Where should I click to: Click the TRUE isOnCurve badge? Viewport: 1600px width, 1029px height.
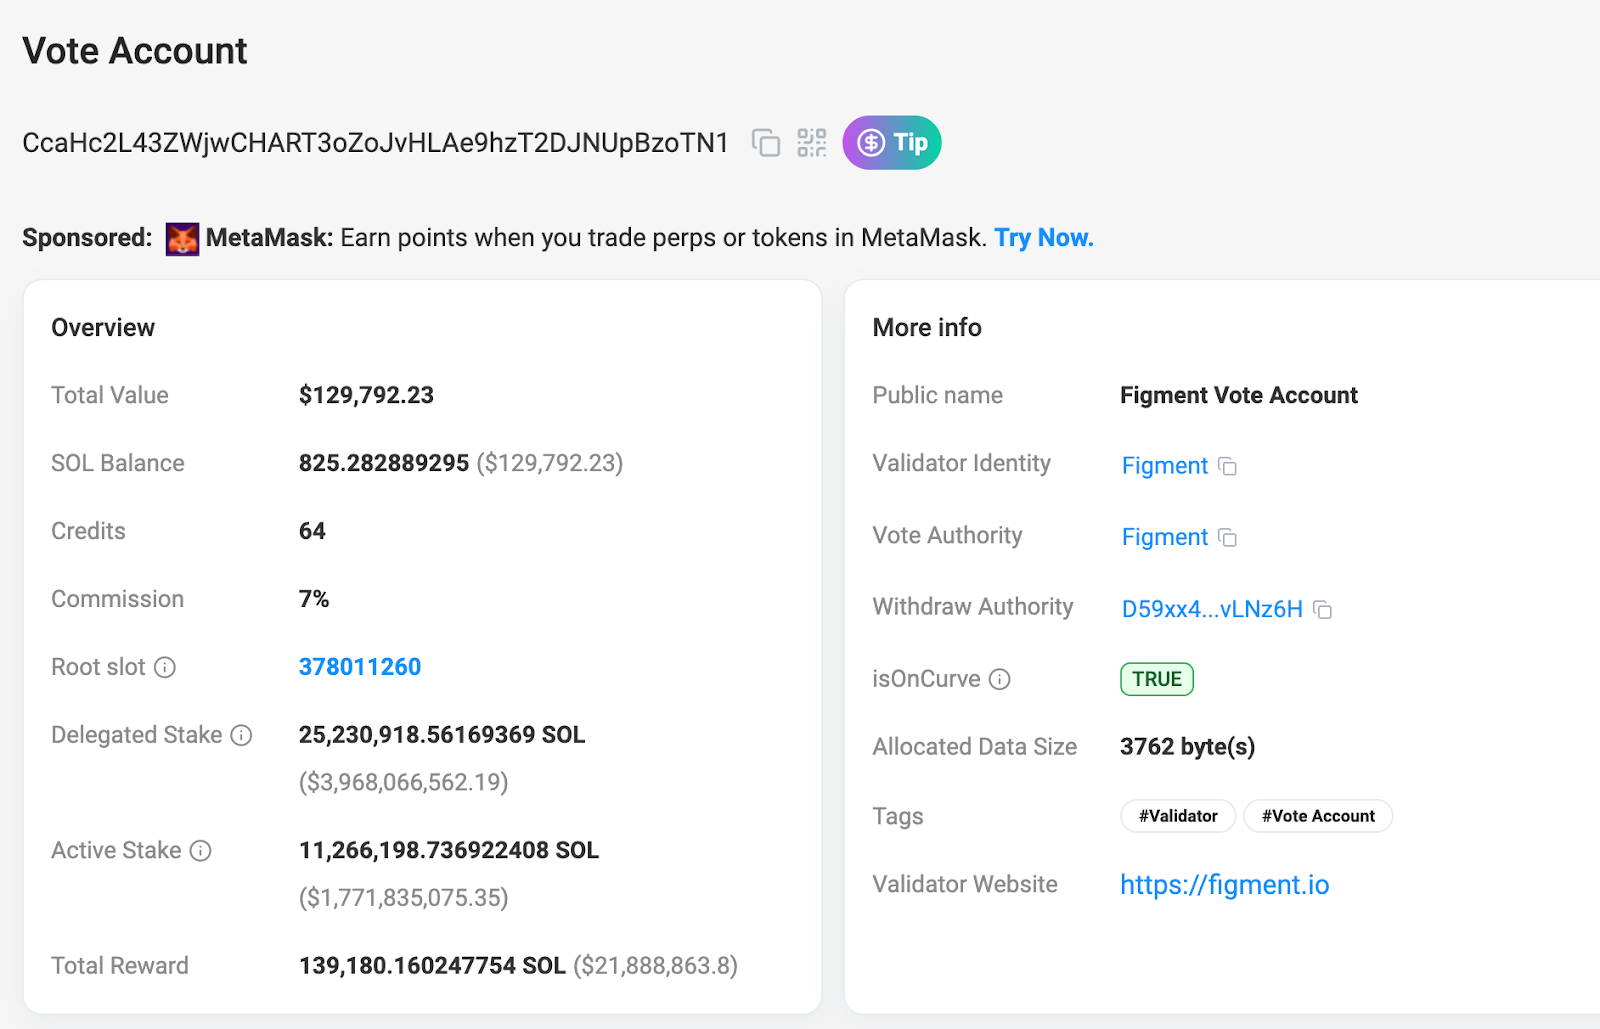[1157, 679]
